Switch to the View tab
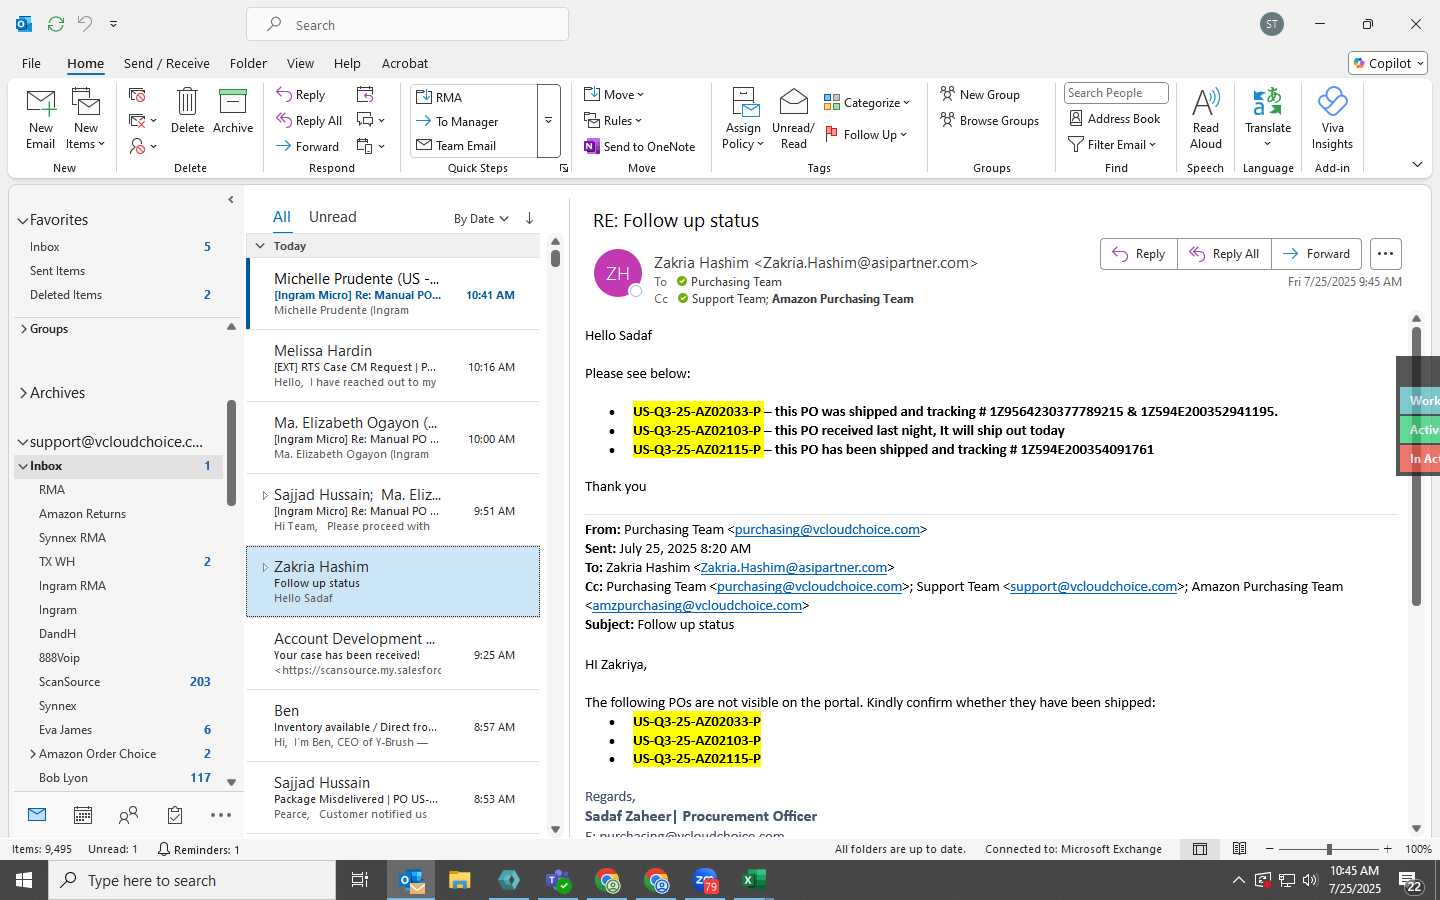The height and width of the screenshot is (900, 1440). (300, 63)
